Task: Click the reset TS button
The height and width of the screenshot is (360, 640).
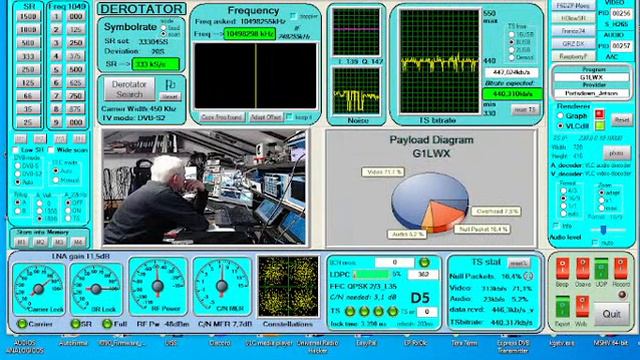Action: (525, 109)
